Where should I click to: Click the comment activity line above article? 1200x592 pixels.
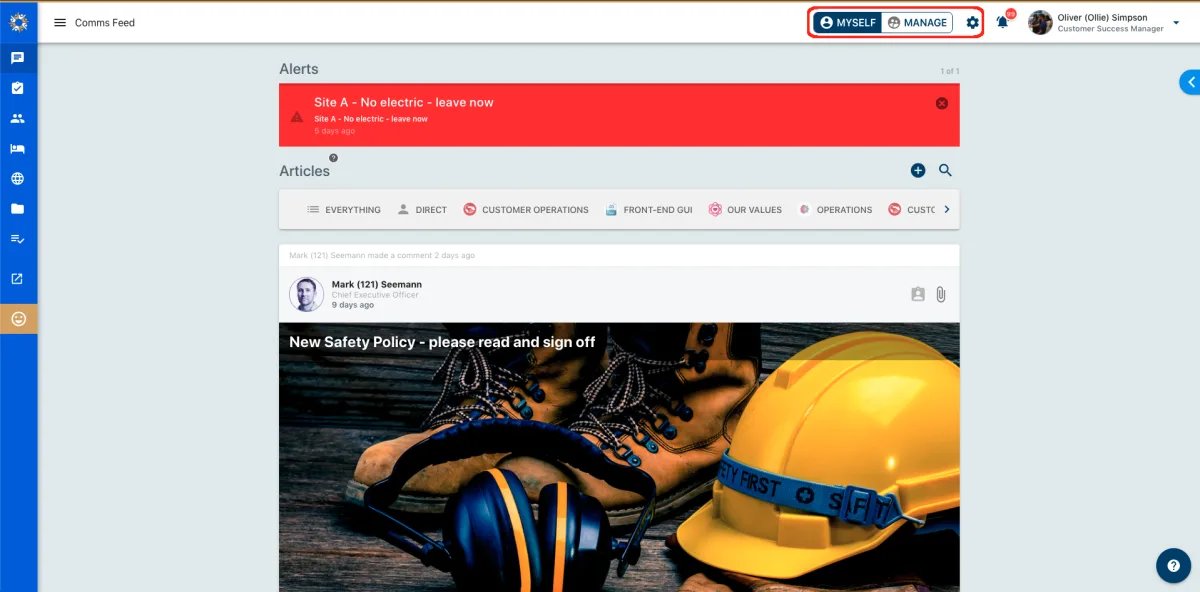(x=382, y=255)
